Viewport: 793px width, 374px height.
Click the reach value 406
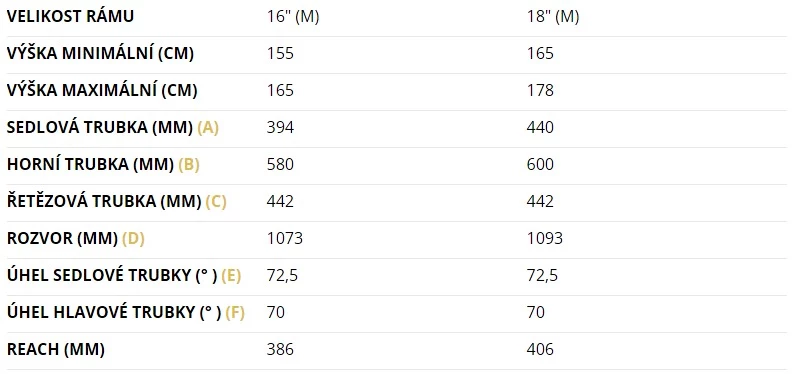pos(540,350)
